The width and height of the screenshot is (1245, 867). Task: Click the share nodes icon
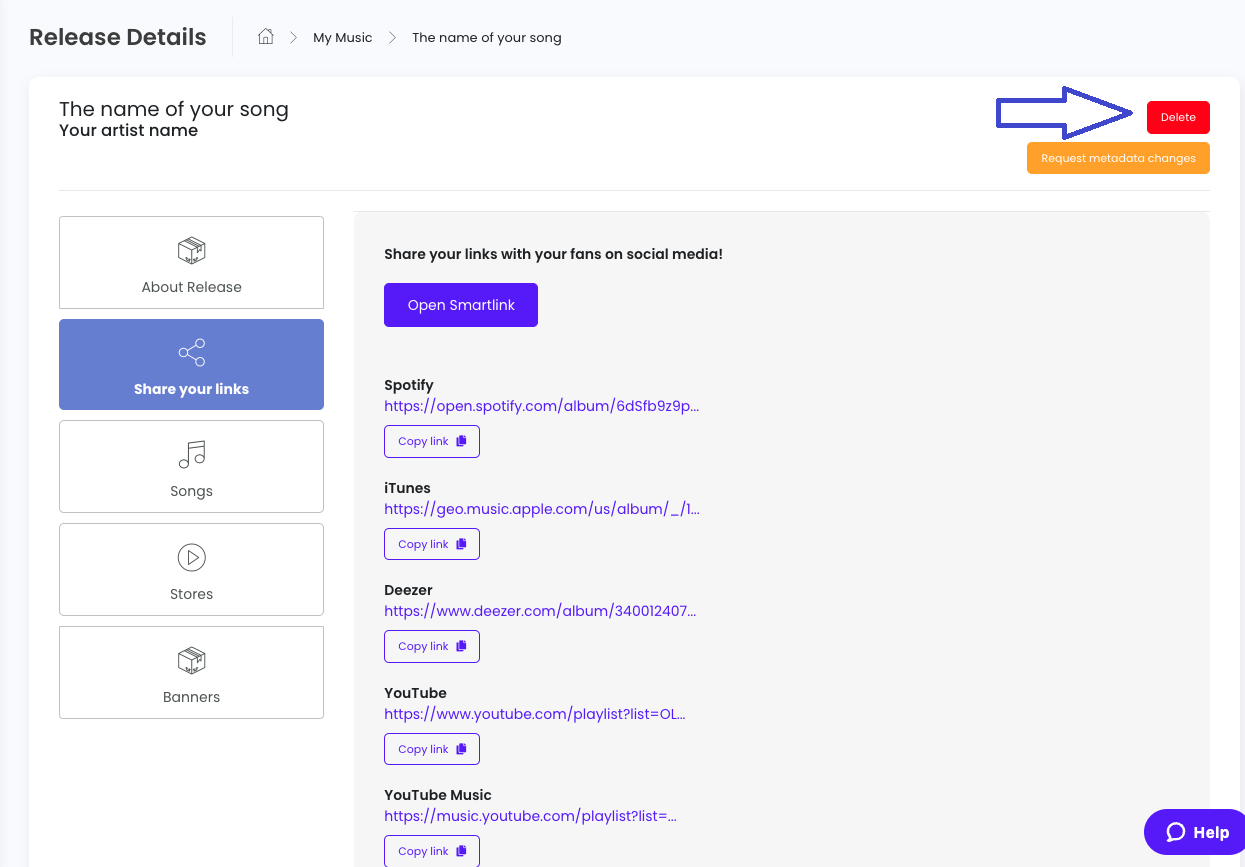191,352
